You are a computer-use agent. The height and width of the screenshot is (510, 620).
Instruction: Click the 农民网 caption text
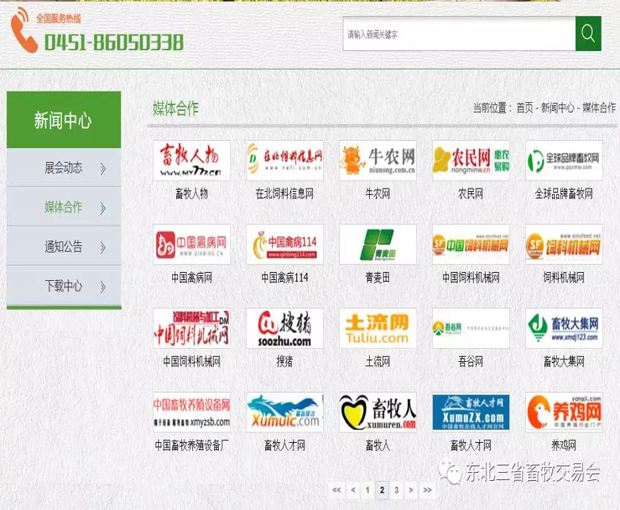tap(471, 194)
